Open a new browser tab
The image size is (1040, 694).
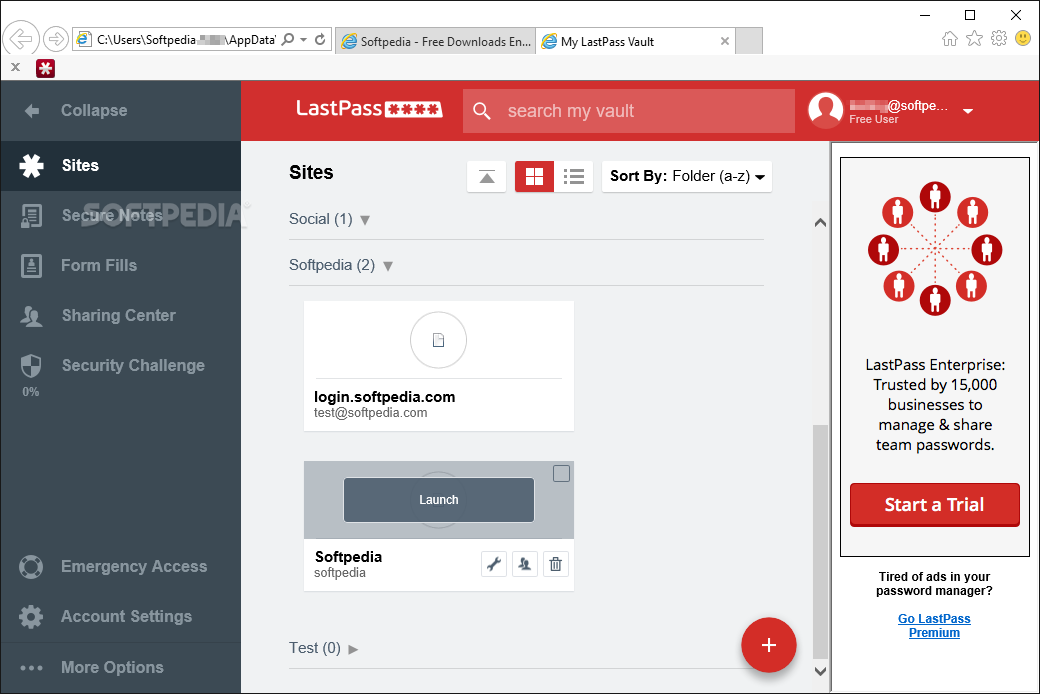tap(749, 41)
